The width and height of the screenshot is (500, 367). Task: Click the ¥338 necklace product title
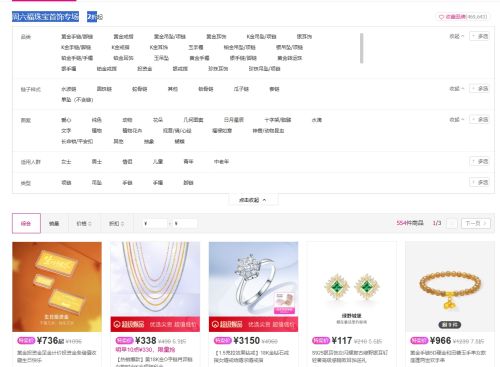155,362
